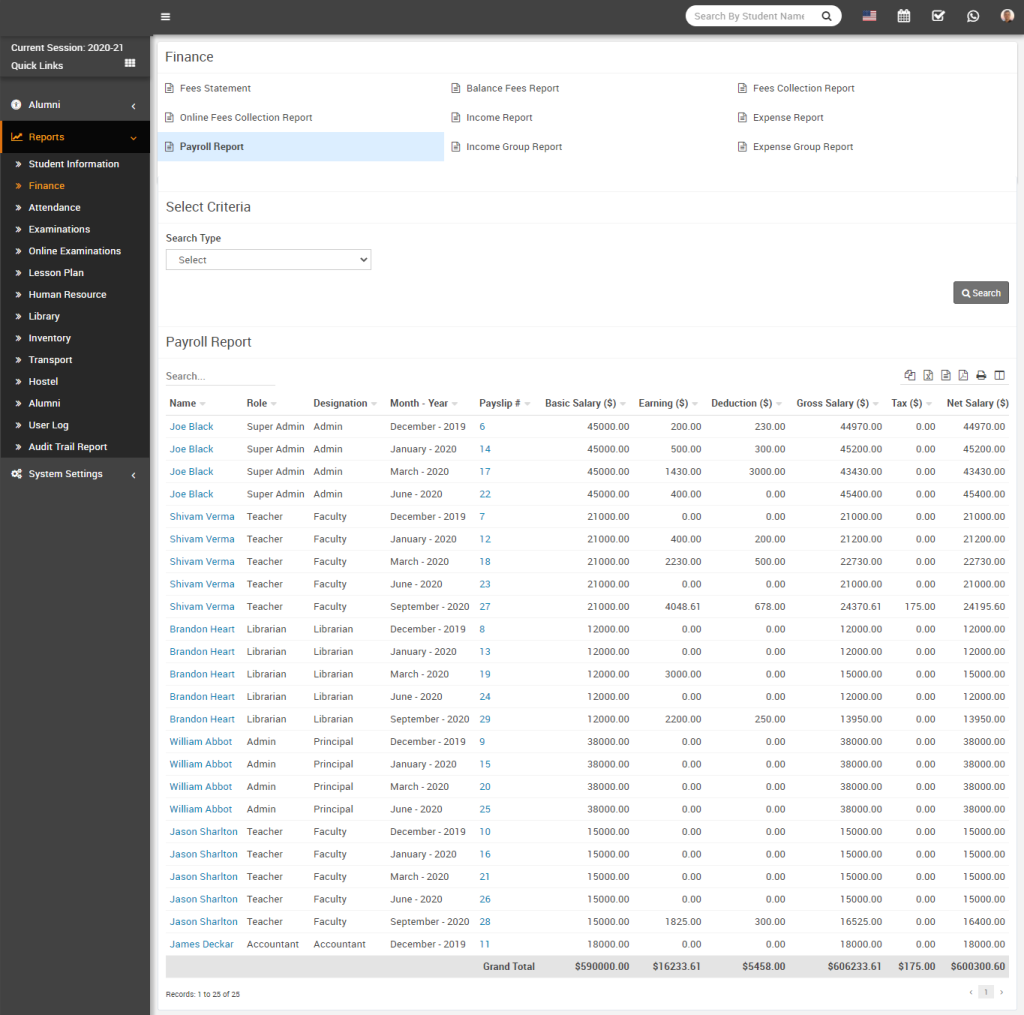Open Lesson Plan reports
The width and height of the screenshot is (1024, 1015).
pos(56,273)
